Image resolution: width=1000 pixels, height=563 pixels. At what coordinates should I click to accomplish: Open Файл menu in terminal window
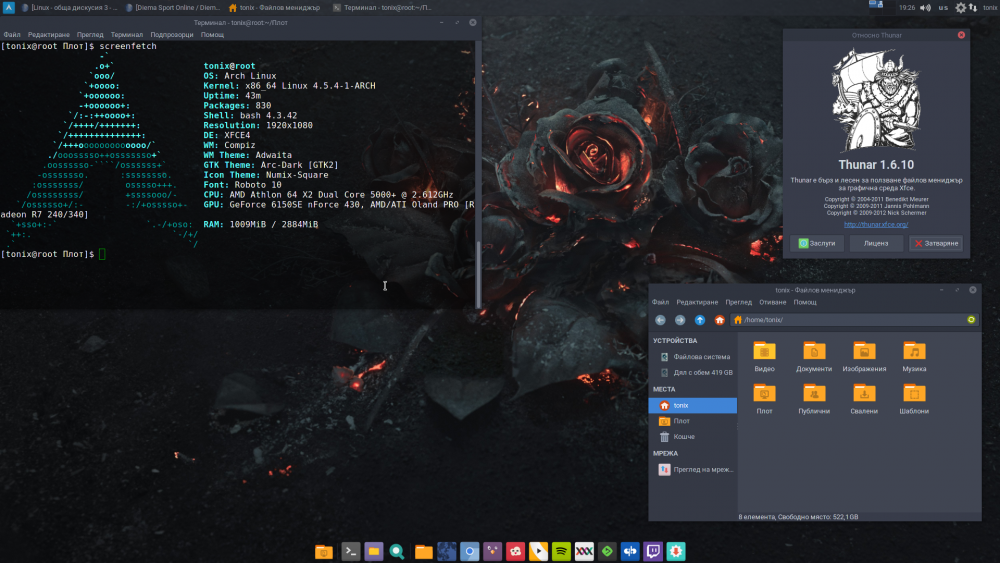(x=11, y=34)
